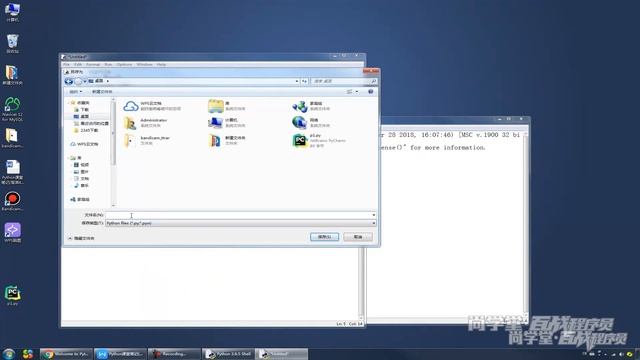640x360 pixels.
Task: Open the Python files save type dropdown
Action: pos(240,223)
